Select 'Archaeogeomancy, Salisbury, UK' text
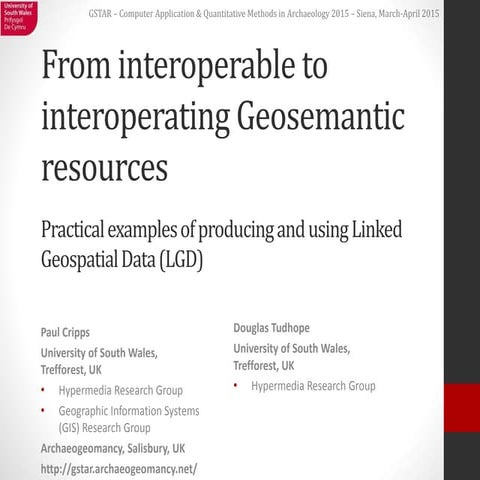The height and width of the screenshot is (480, 480). [x=113, y=449]
